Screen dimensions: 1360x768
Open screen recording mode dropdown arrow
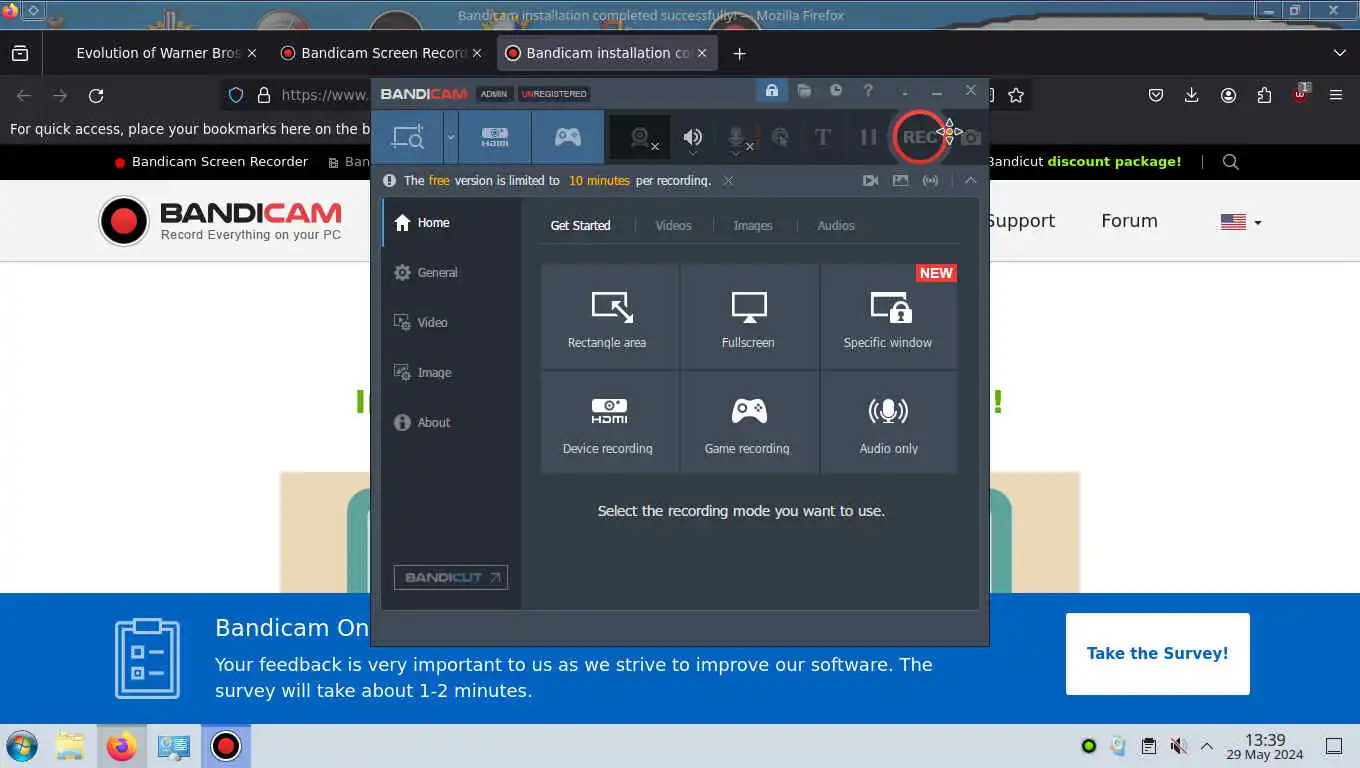tap(451, 137)
